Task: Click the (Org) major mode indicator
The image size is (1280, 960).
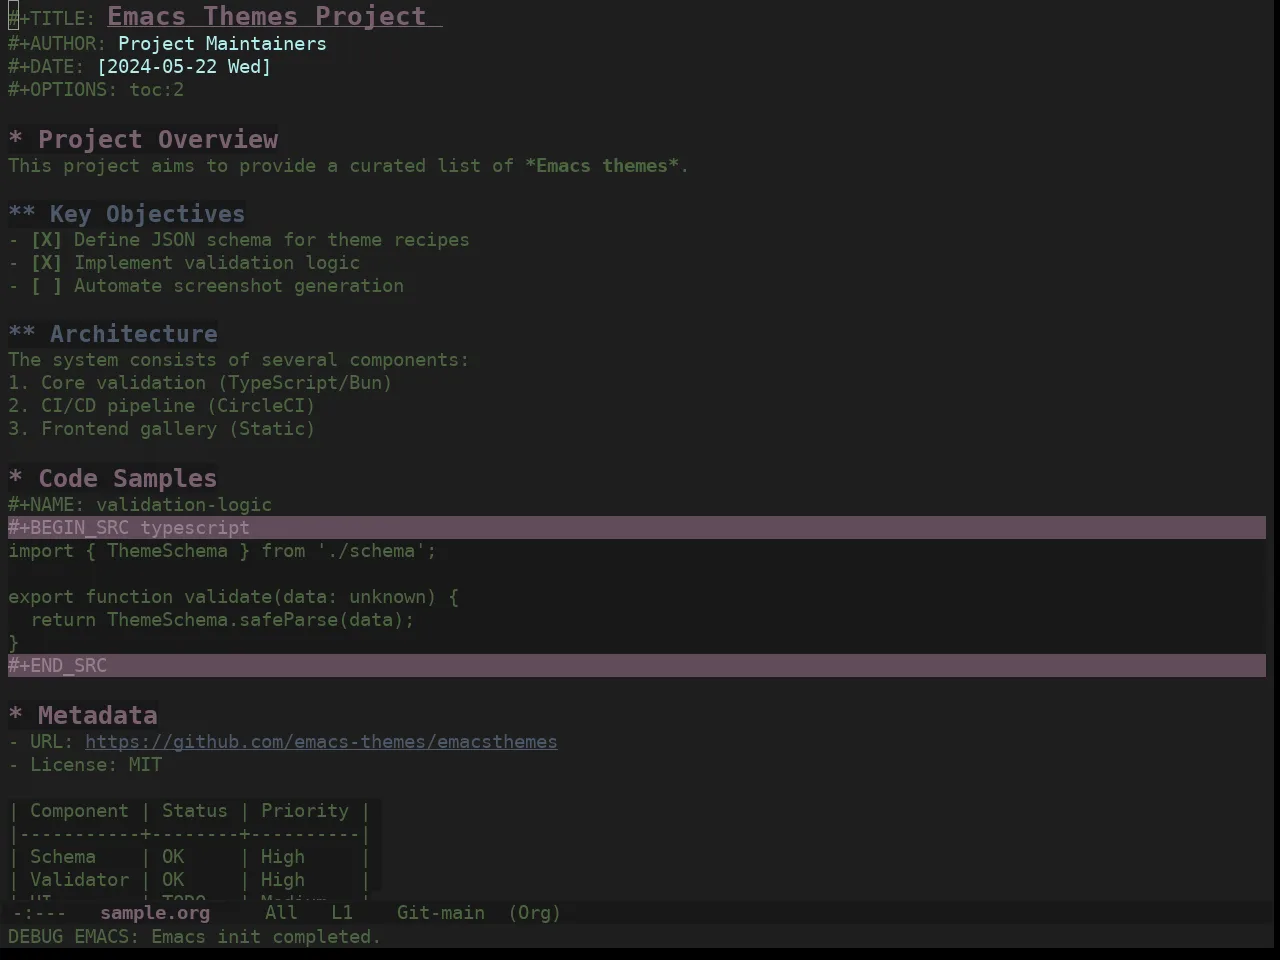Action: point(535,913)
